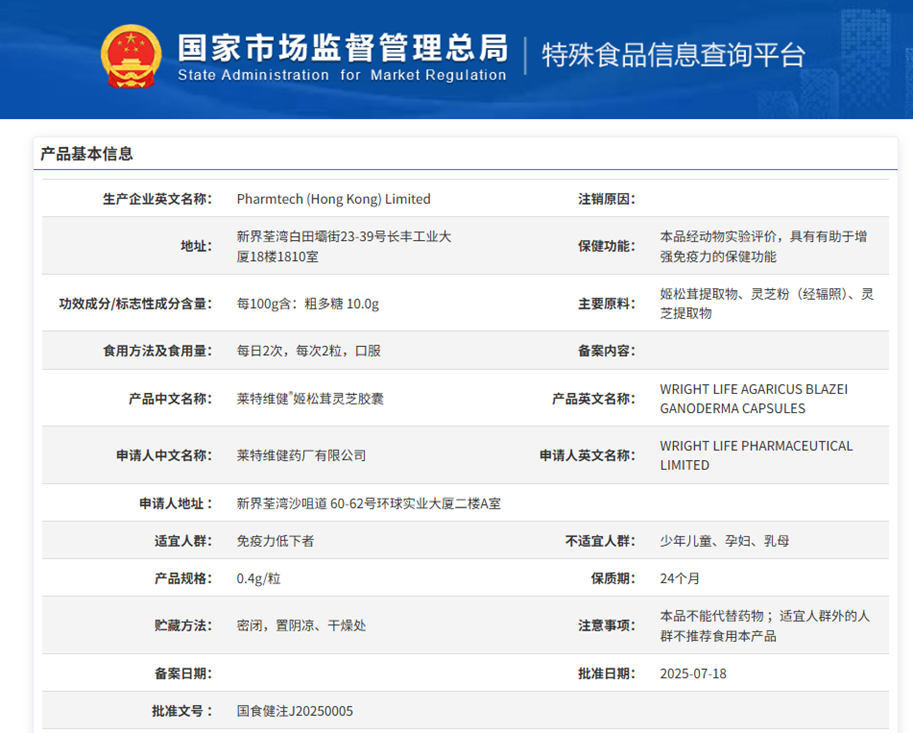Screen dimensions: 913x733
Task: Click the State Administration for Market Regulation text
Action: pos(342,76)
